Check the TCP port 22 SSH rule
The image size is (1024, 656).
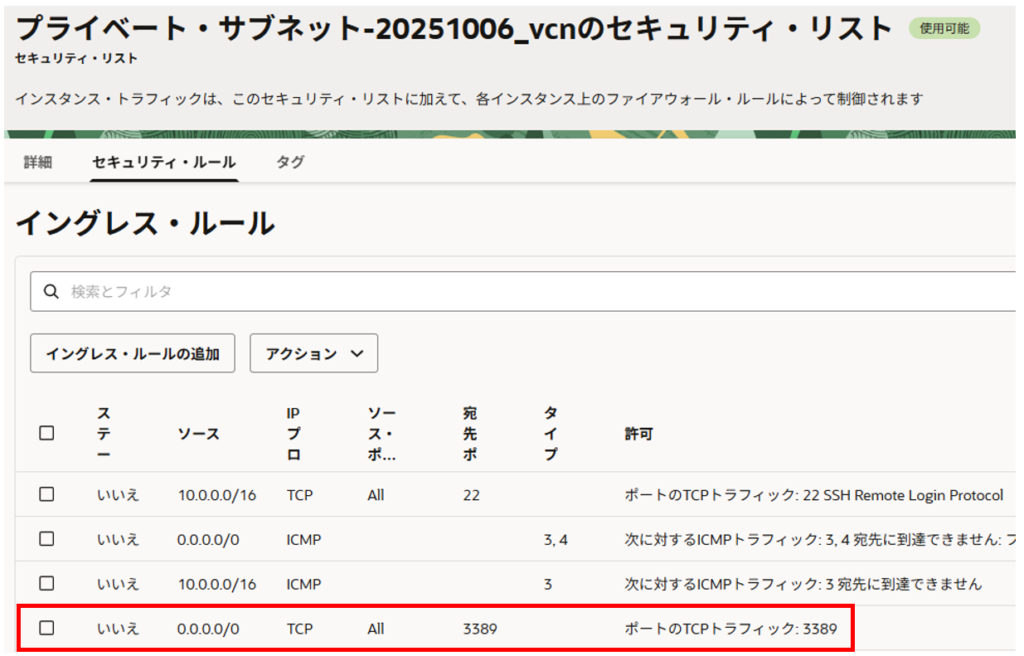click(46, 494)
